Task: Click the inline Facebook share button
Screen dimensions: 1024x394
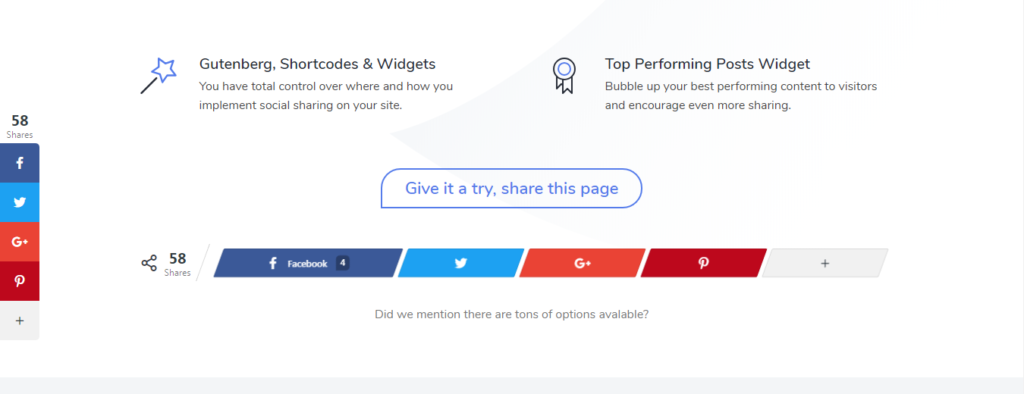Action: pos(308,263)
